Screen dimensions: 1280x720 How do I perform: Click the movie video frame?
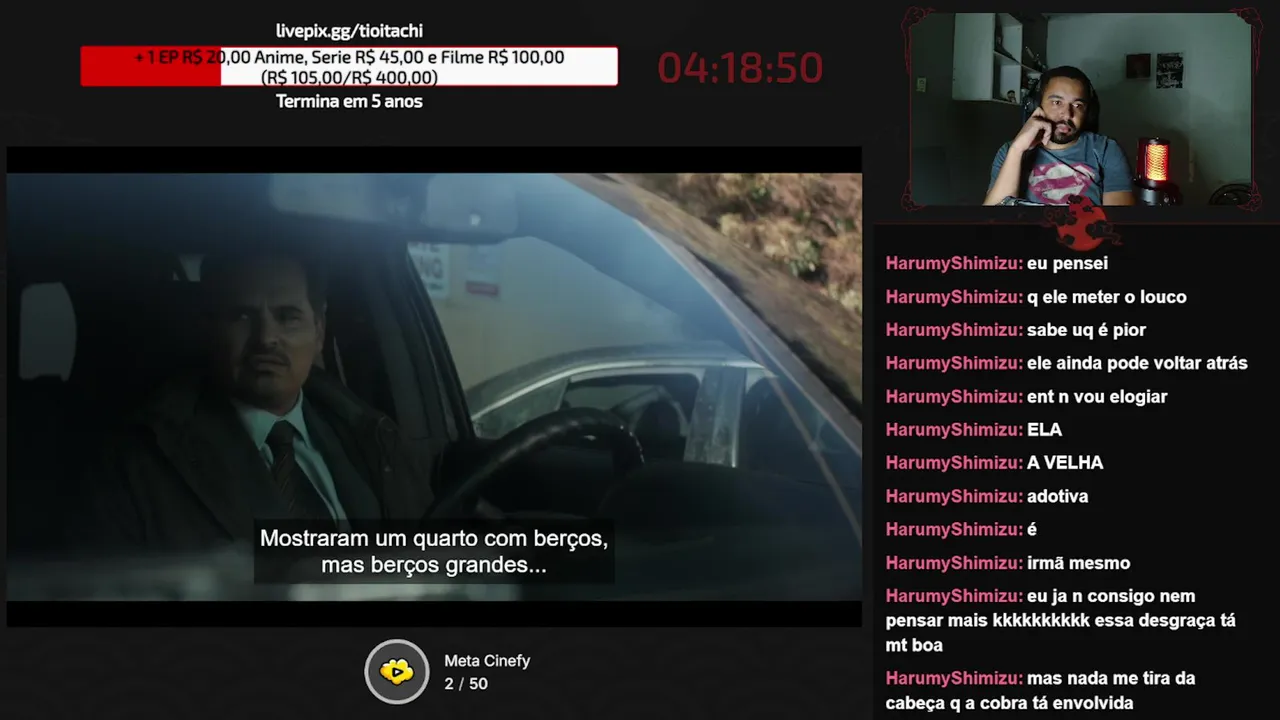(434, 387)
